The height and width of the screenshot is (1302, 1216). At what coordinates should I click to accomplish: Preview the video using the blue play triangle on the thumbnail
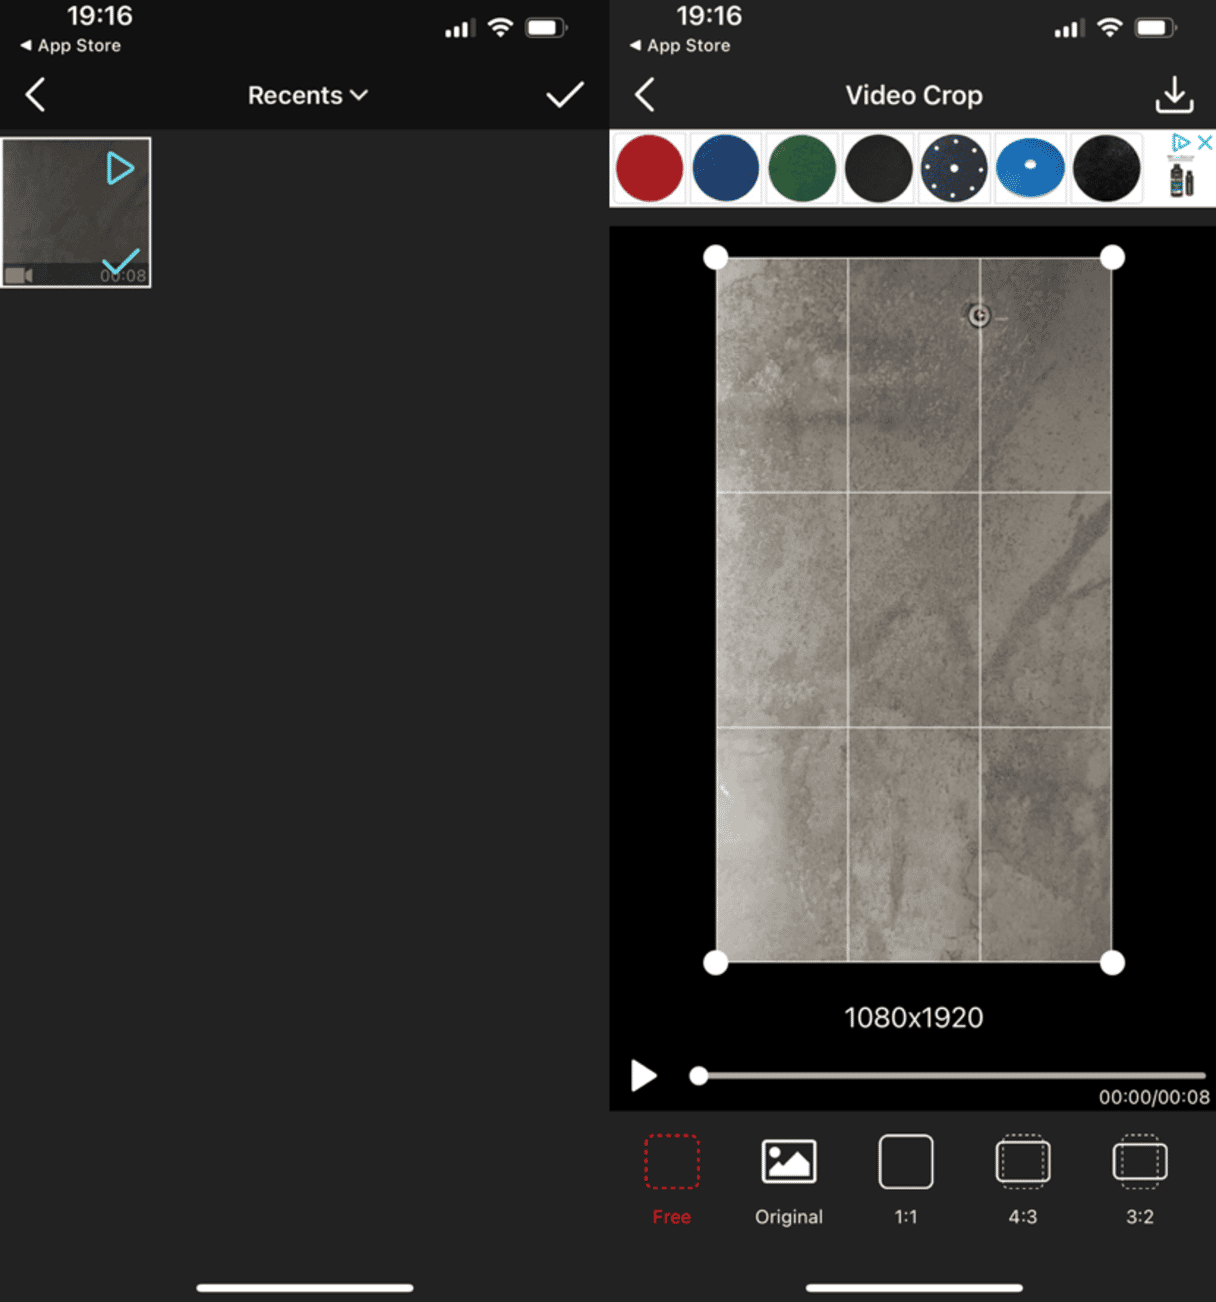tap(120, 168)
